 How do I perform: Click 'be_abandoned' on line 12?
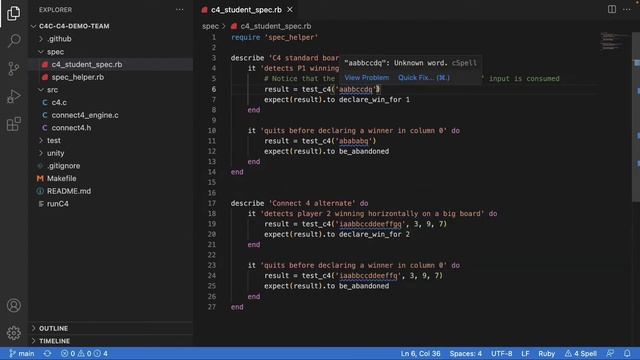coord(364,151)
